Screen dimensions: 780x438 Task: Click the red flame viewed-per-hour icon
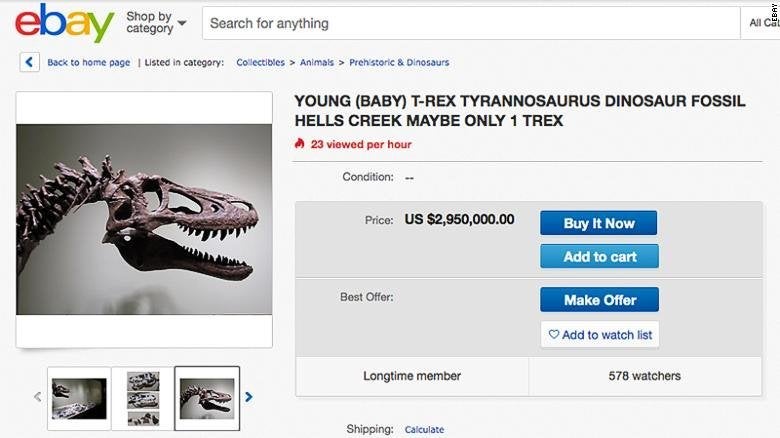(x=299, y=144)
